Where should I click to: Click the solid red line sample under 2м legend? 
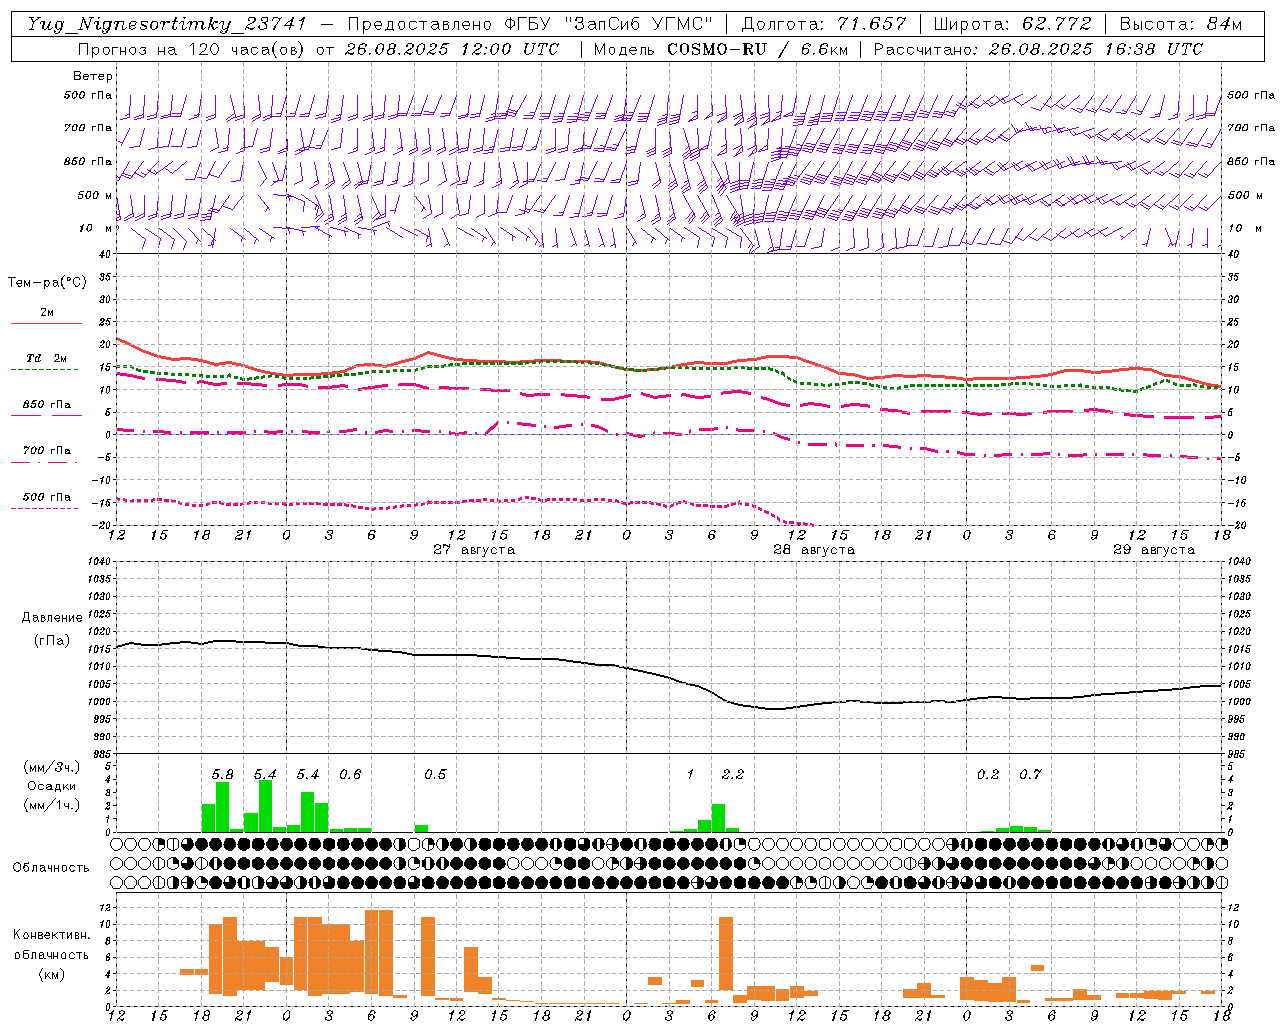[x=46, y=324]
